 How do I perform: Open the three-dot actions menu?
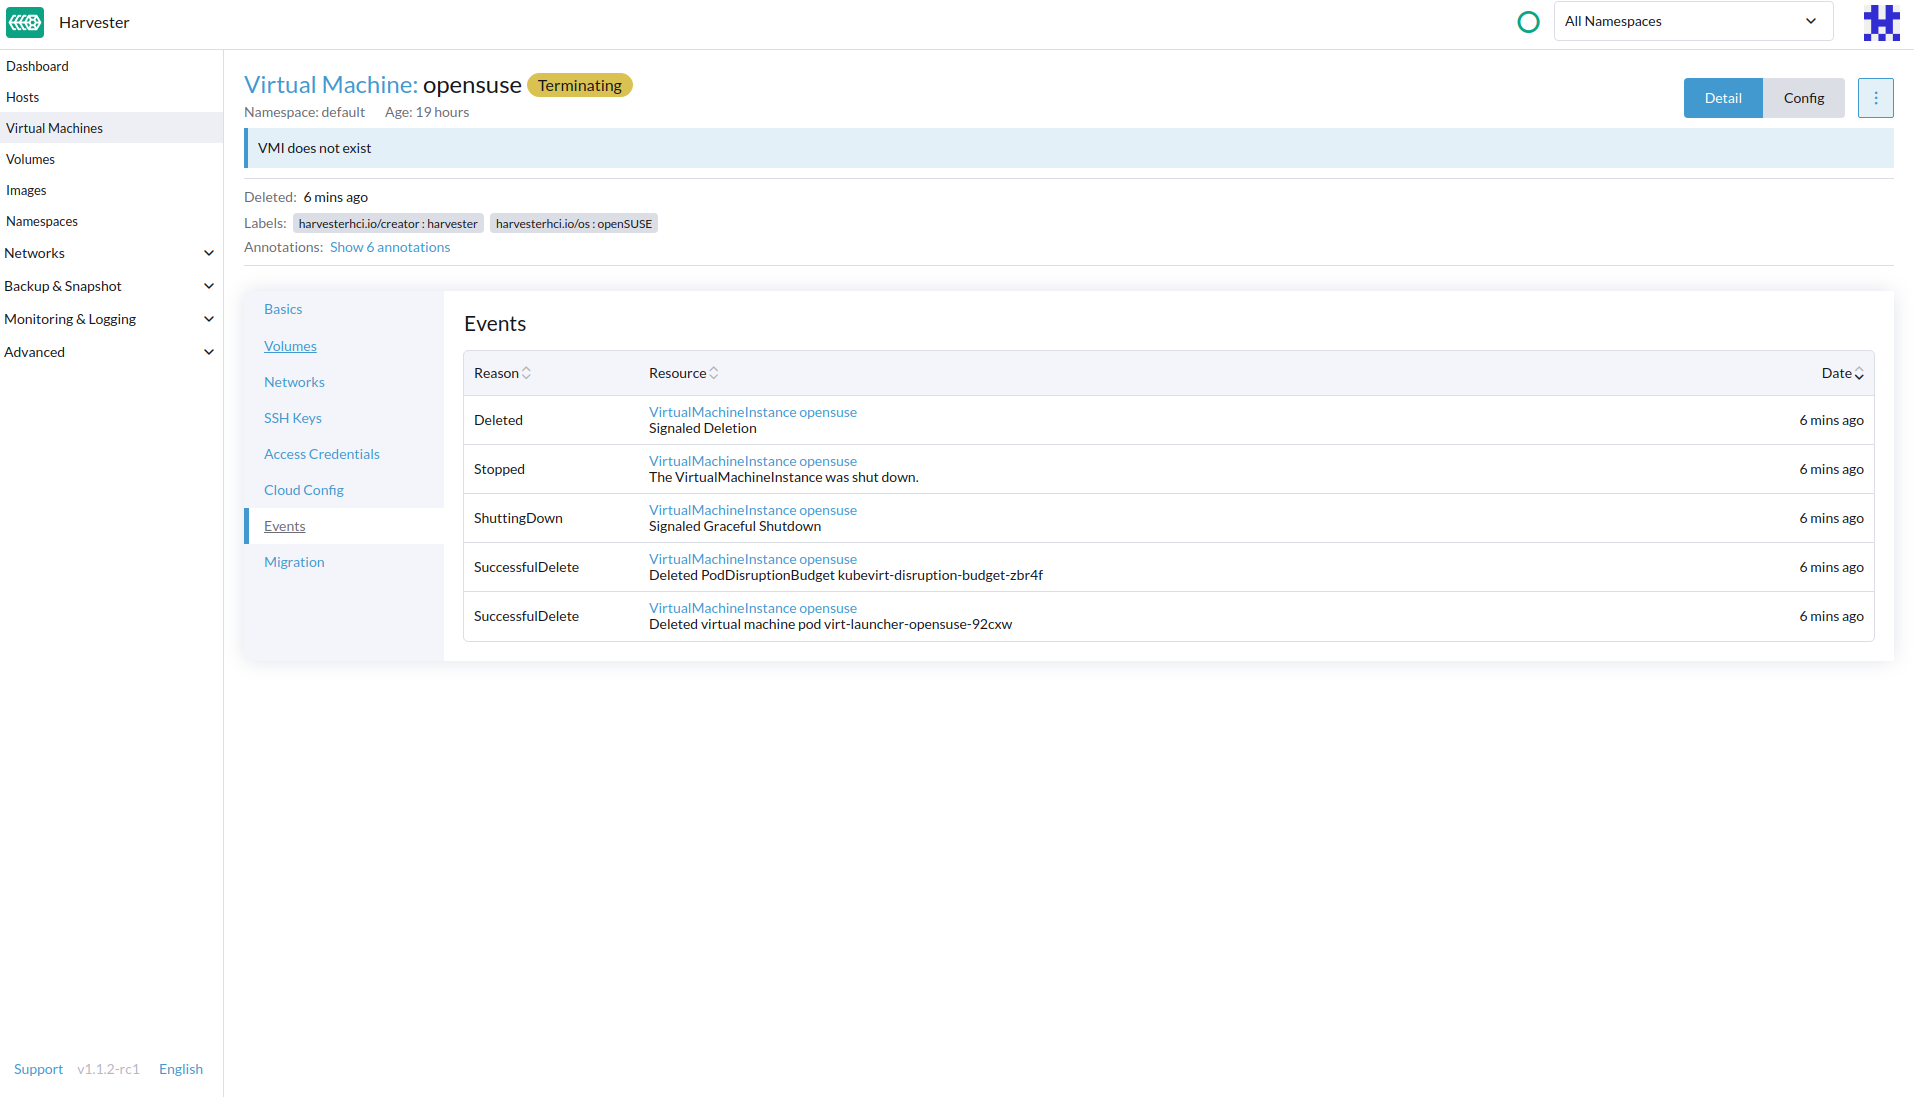tap(1876, 98)
